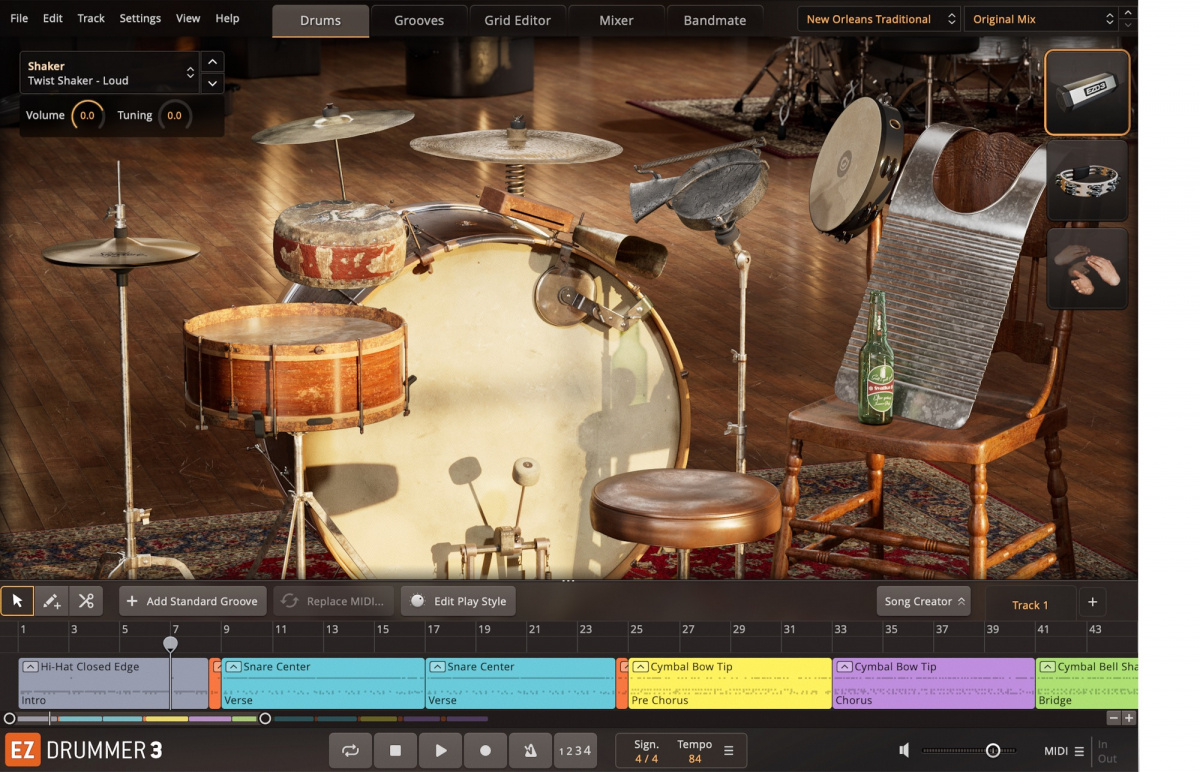Click Edit Play Style
The width and height of the screenshot is (1200, 772).
click(x=458, y=601)
